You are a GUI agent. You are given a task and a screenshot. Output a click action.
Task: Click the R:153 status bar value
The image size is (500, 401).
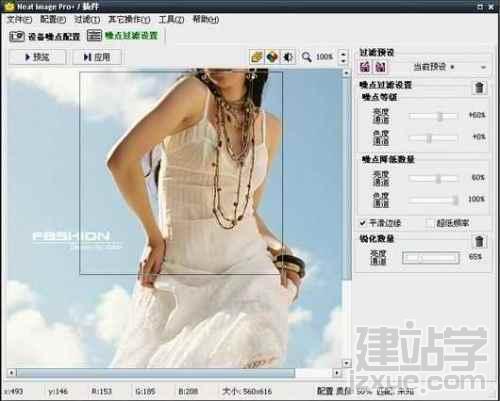101,391
